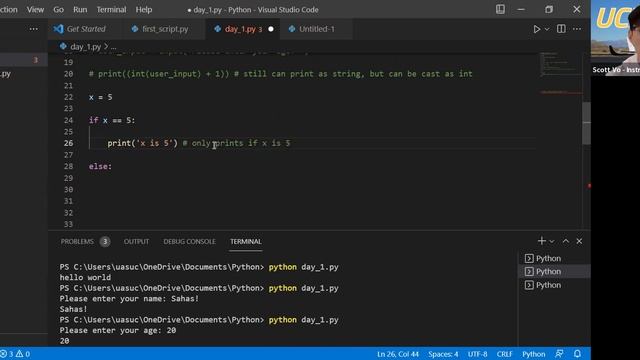Open the Run menu
The height and width of the screenshot is (360, 640).
pos(80,9)
